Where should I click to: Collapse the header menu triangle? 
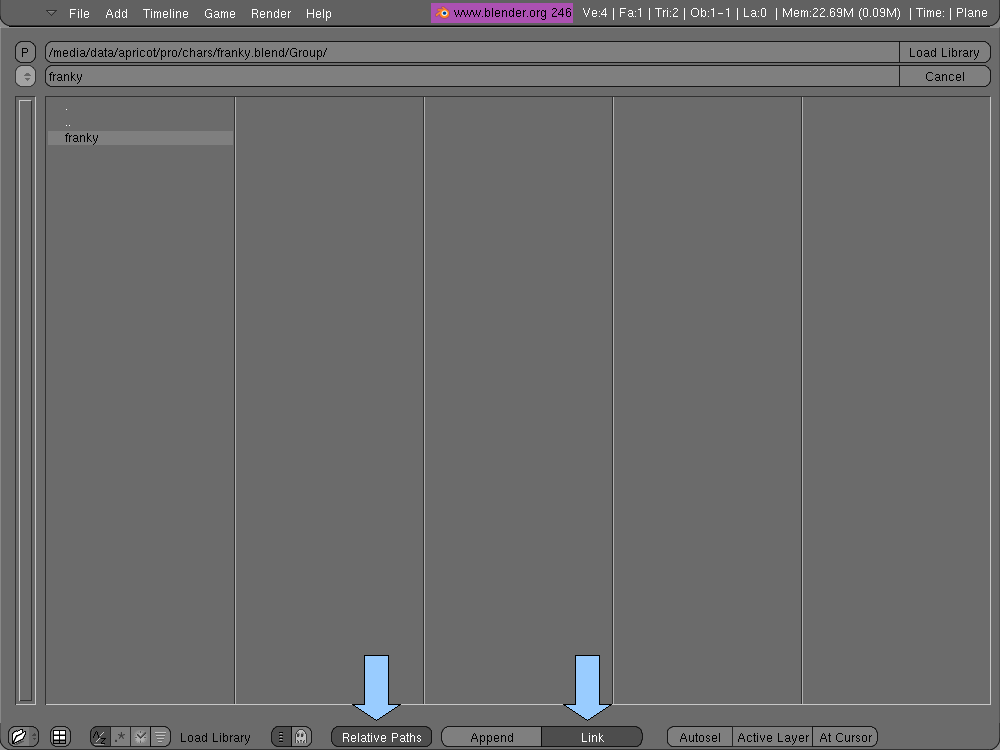click(52, 13)
